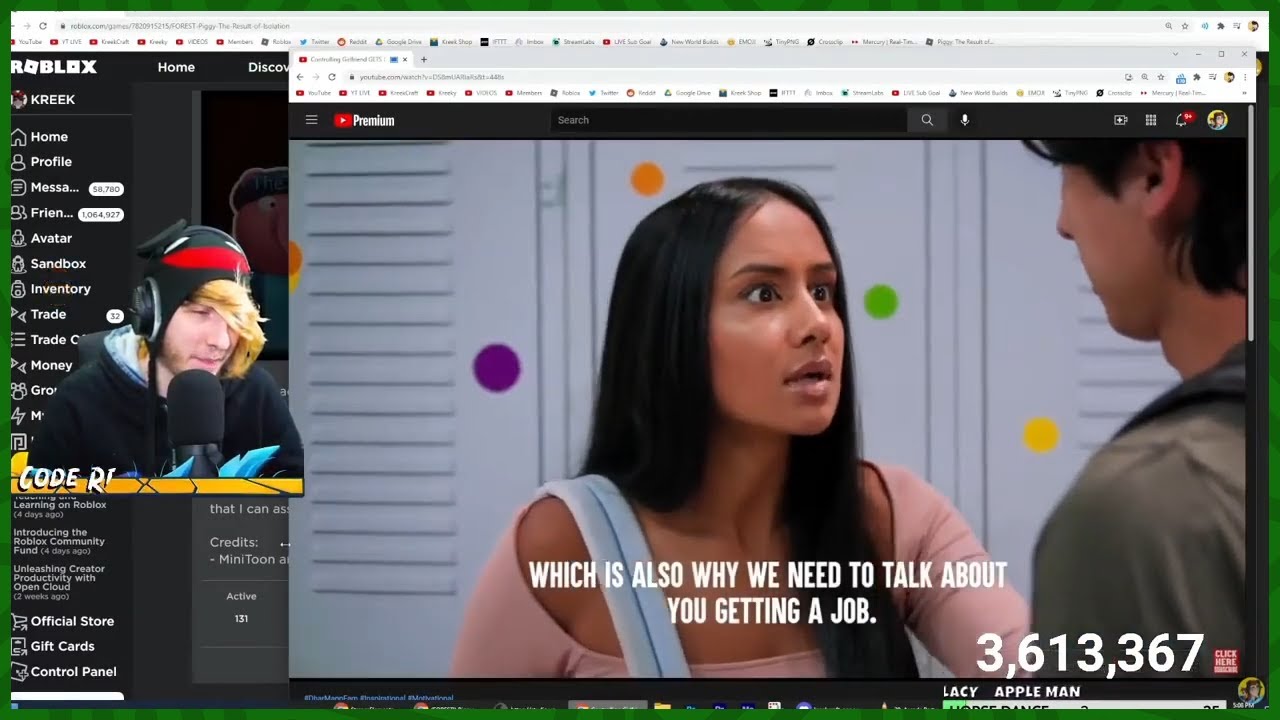Go to the YouTube Premium home logo

pos(364,120)
